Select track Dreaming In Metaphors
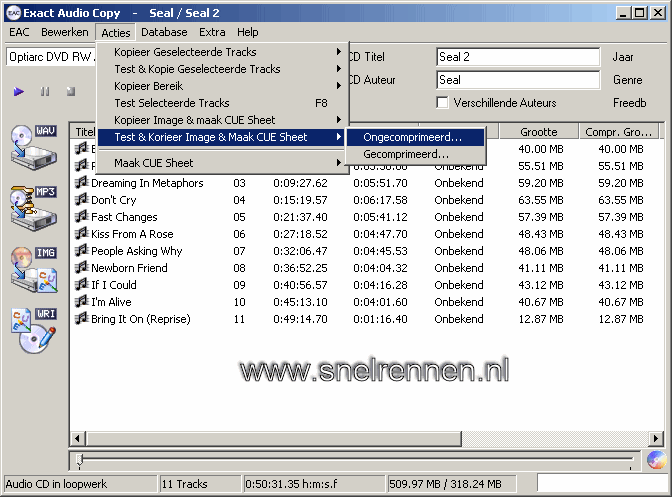Image resolution: width=672 pixels, height=497 pixels. (x=147, y=183)
